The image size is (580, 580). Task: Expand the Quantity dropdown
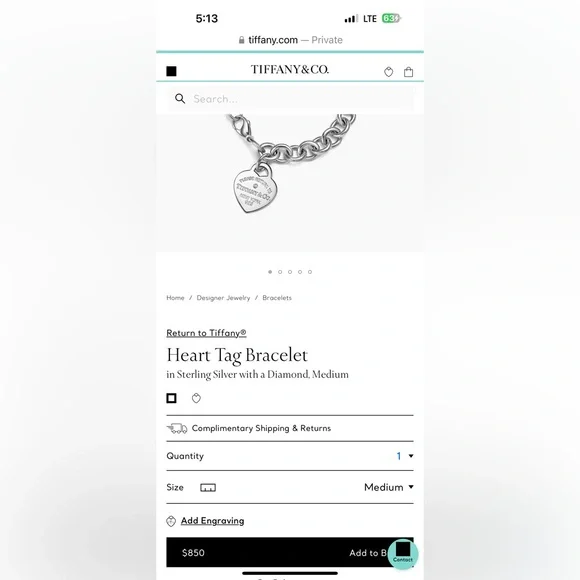pos(405,456)
